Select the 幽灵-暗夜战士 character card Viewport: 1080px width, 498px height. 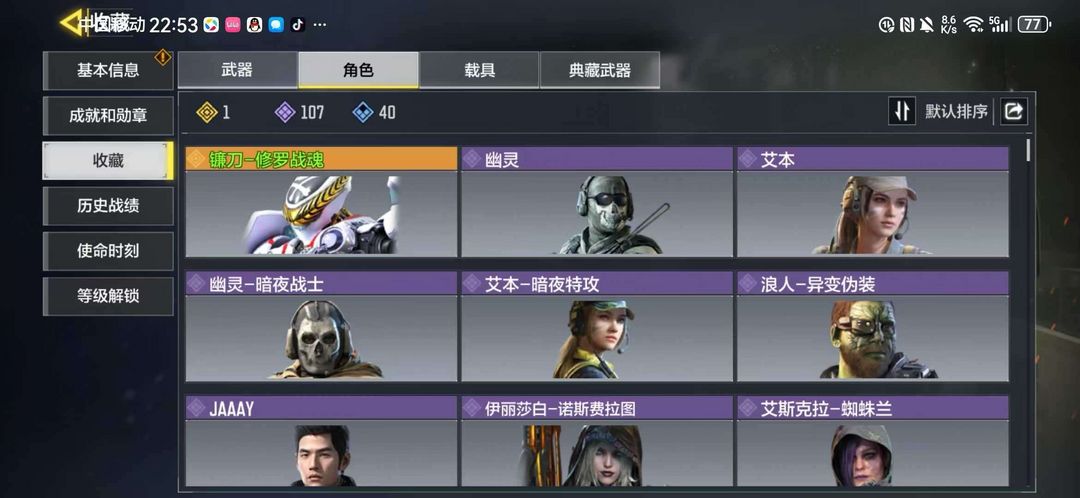tap(322, 326)
